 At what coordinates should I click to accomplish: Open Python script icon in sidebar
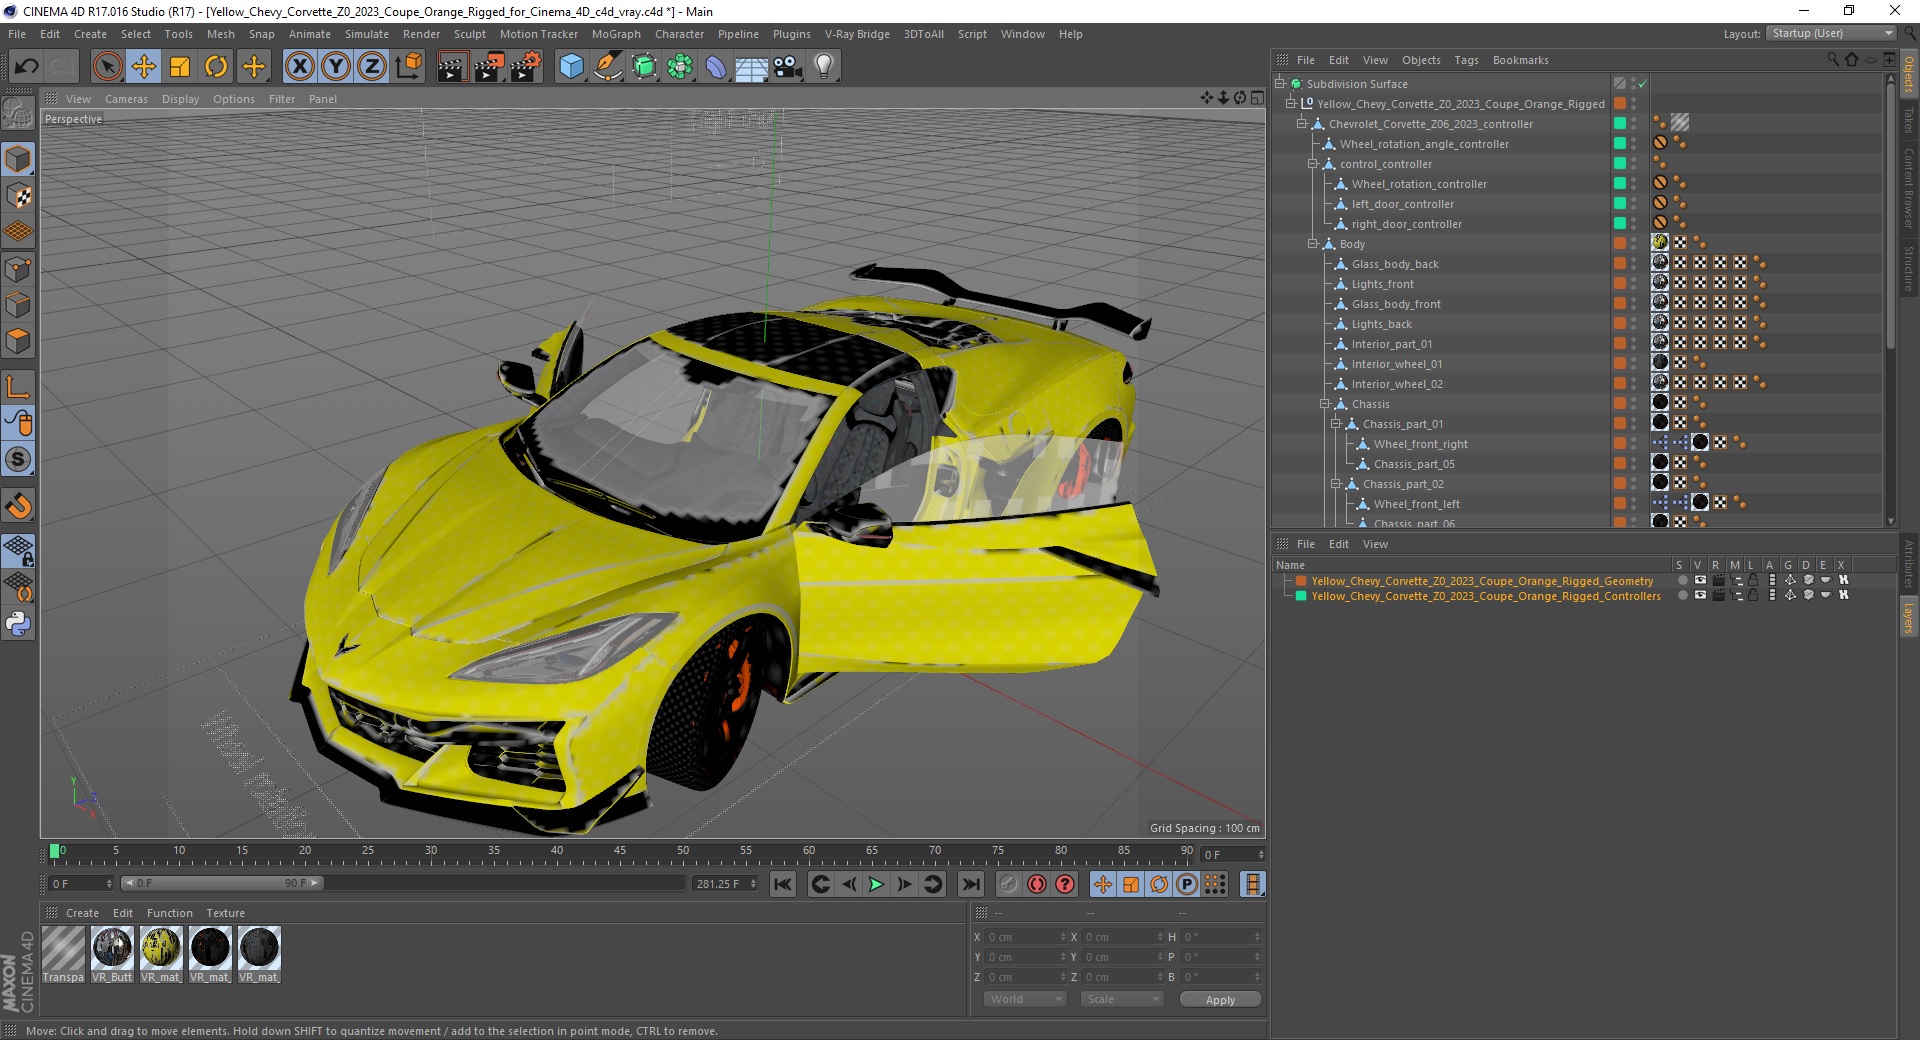(18, 624)
